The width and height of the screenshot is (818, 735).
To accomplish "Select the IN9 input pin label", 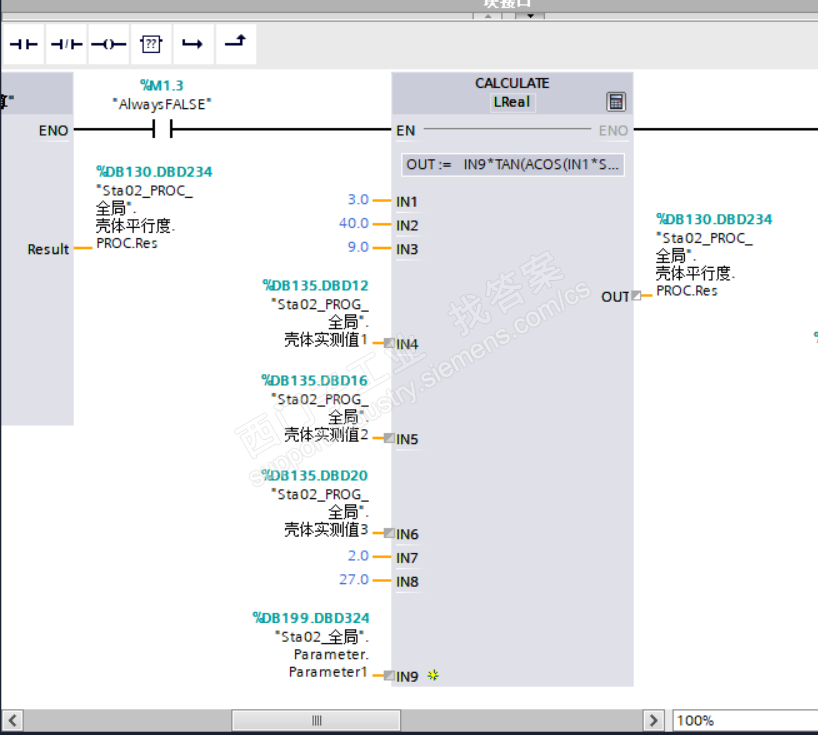I will 407,677.
